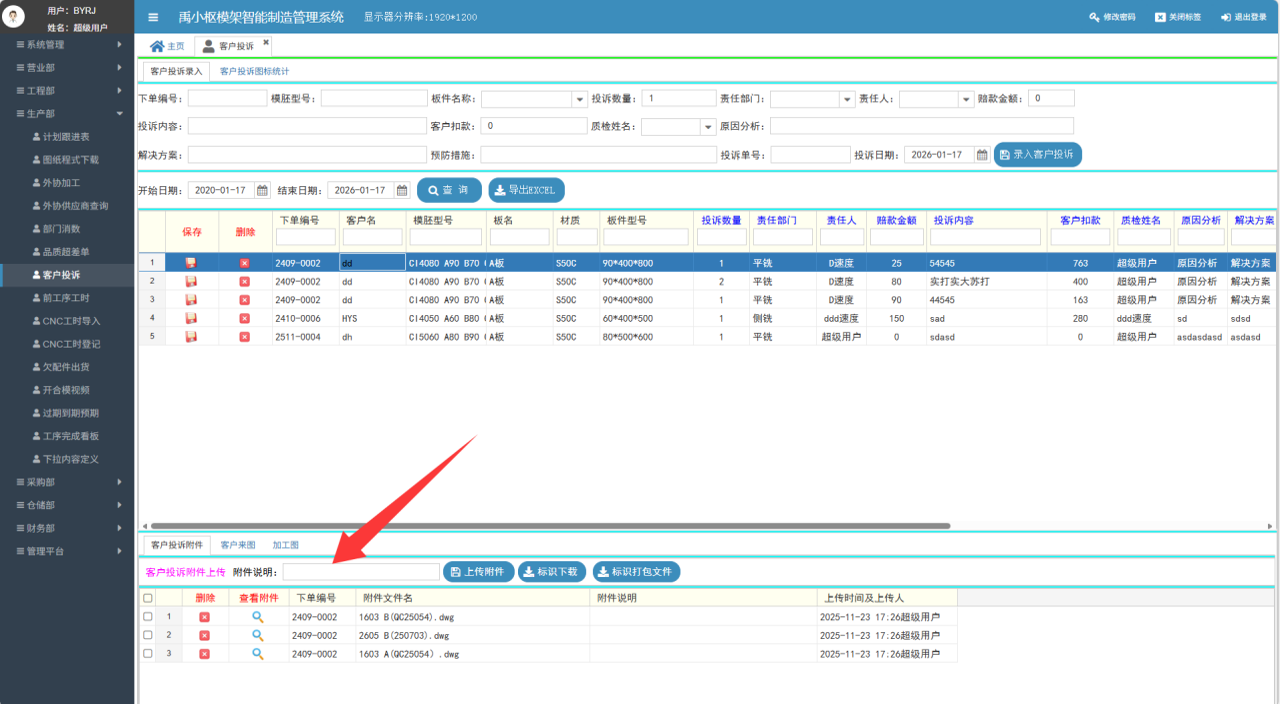Open calendar picker for 开始日期
The image size is (1280, 704).
click(262, 190)
